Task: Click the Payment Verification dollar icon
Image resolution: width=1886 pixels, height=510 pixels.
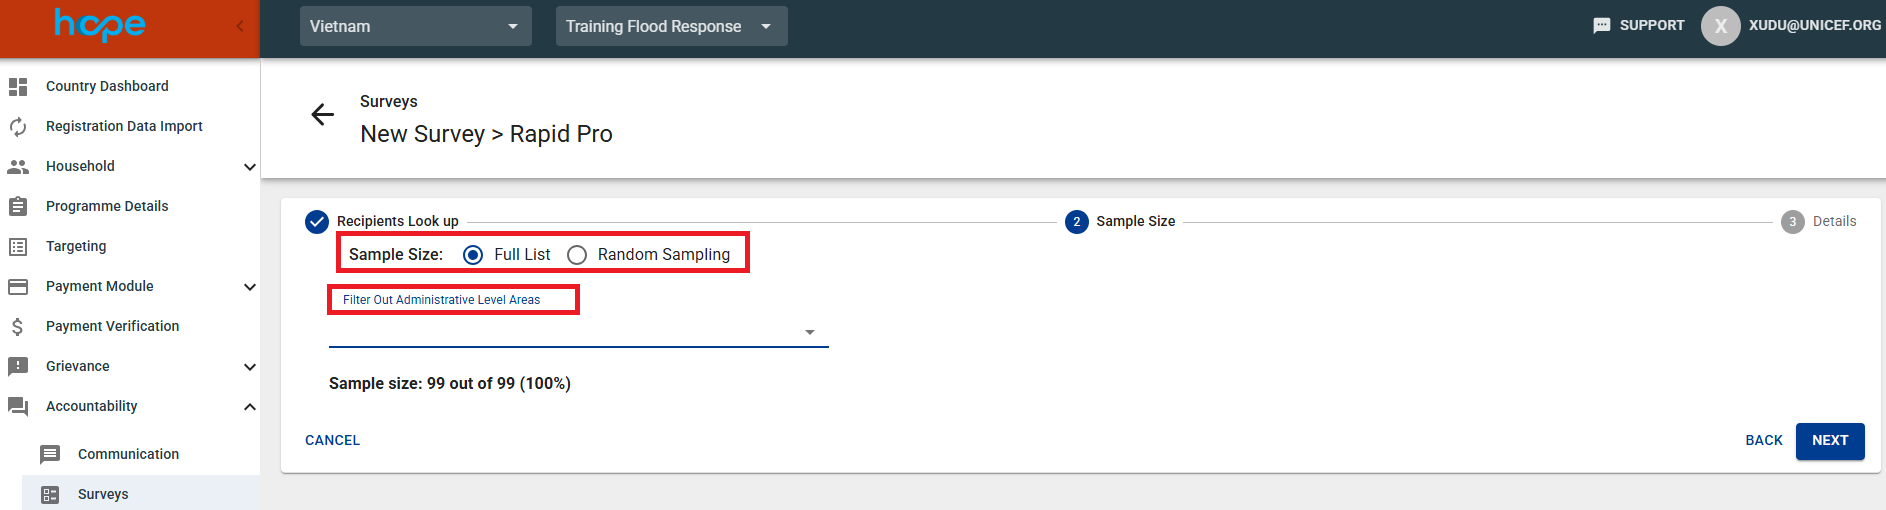Action: 18,327
